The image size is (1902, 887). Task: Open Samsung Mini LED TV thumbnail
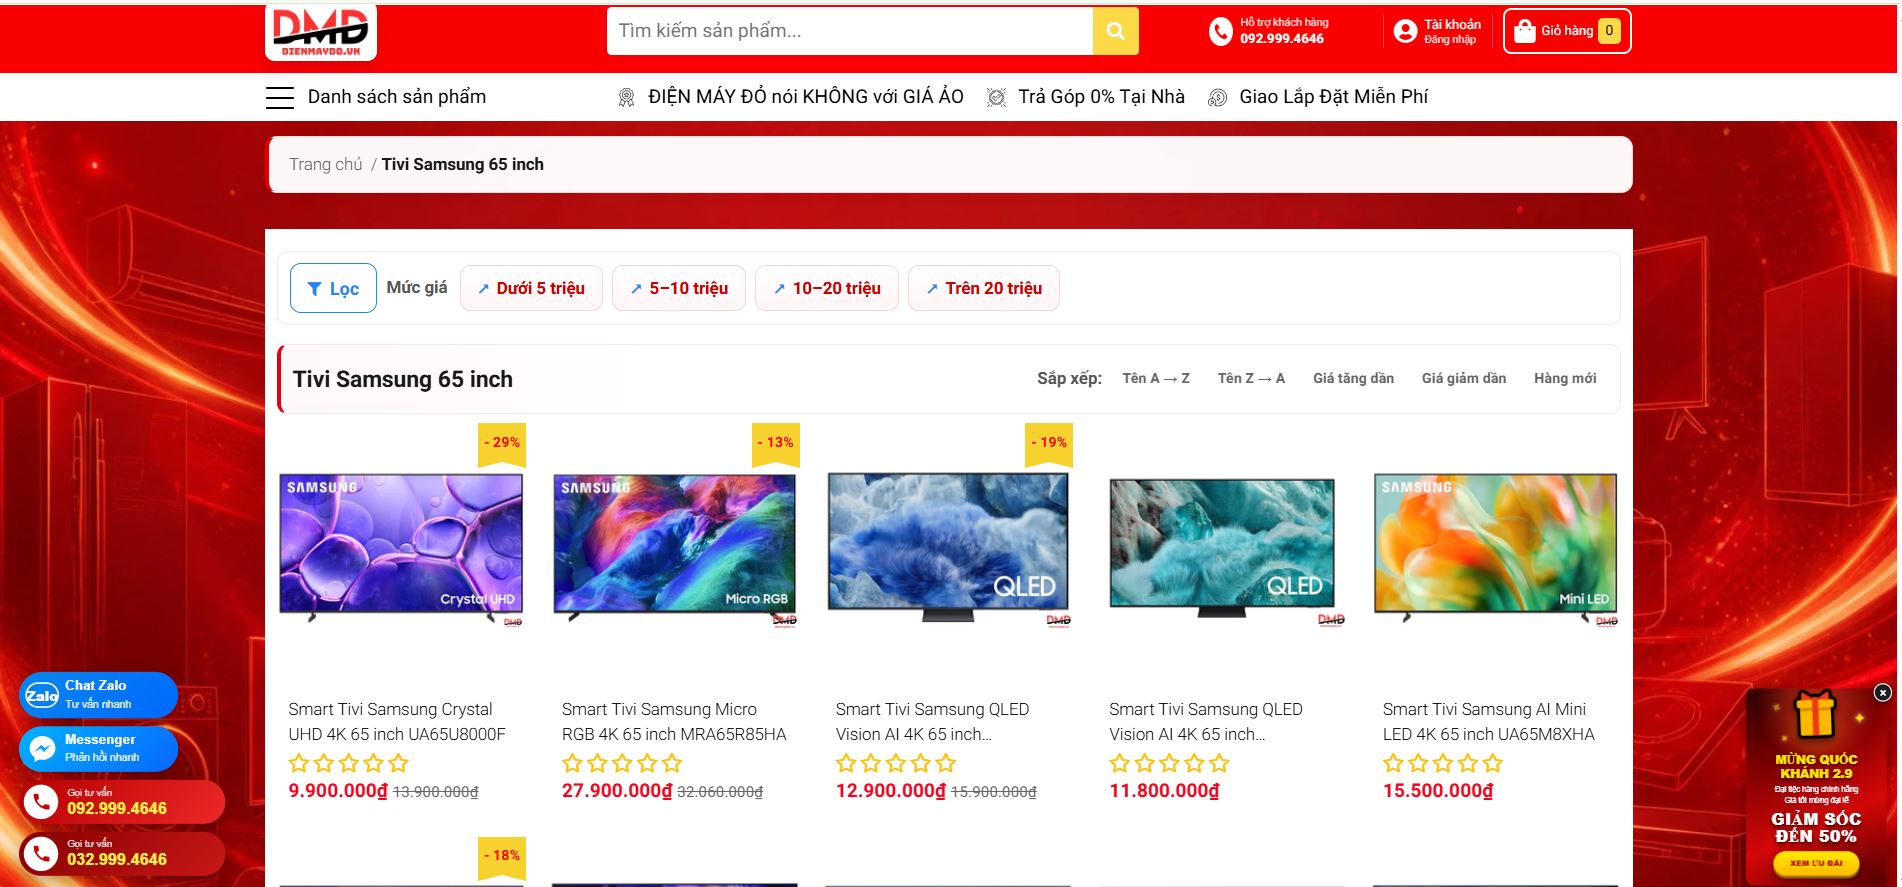(x=1496, y=549)
